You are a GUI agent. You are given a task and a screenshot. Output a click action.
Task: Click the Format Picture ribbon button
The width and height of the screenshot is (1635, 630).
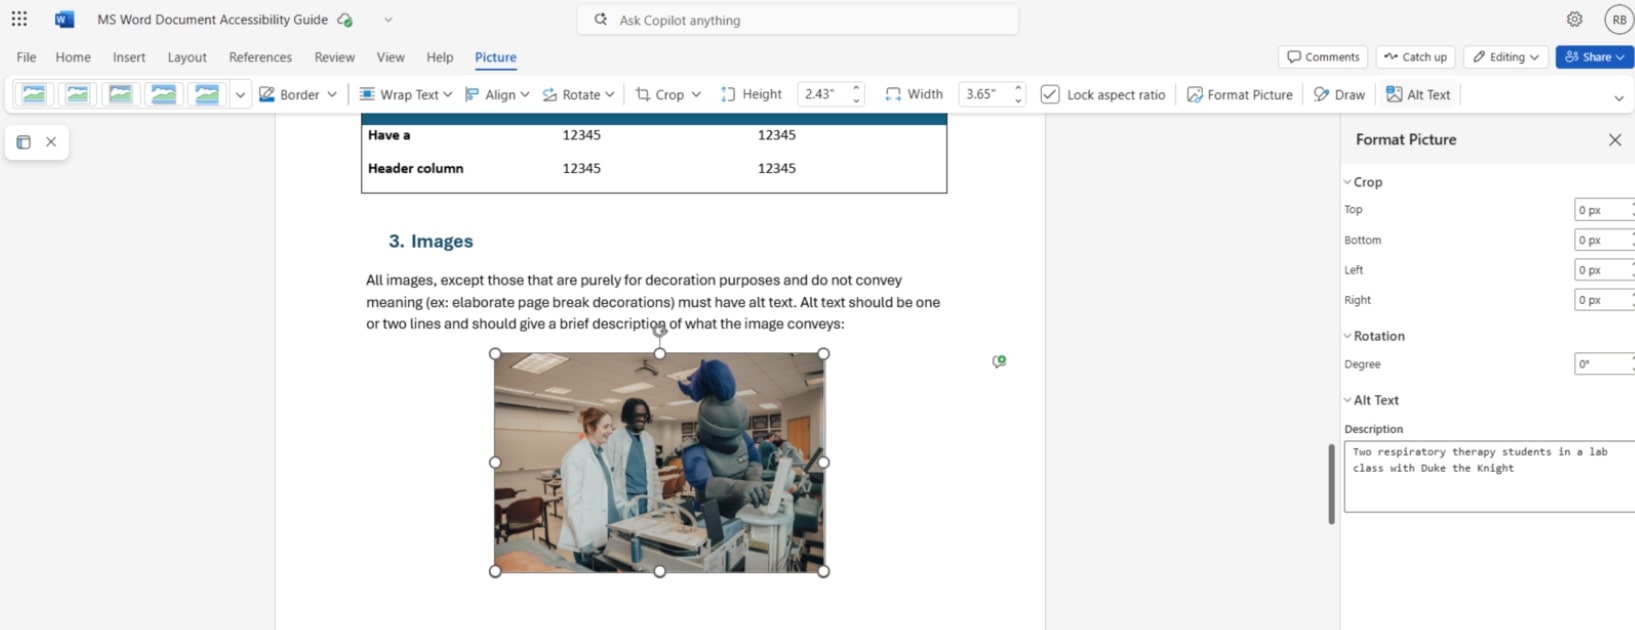coord(1239,94)
